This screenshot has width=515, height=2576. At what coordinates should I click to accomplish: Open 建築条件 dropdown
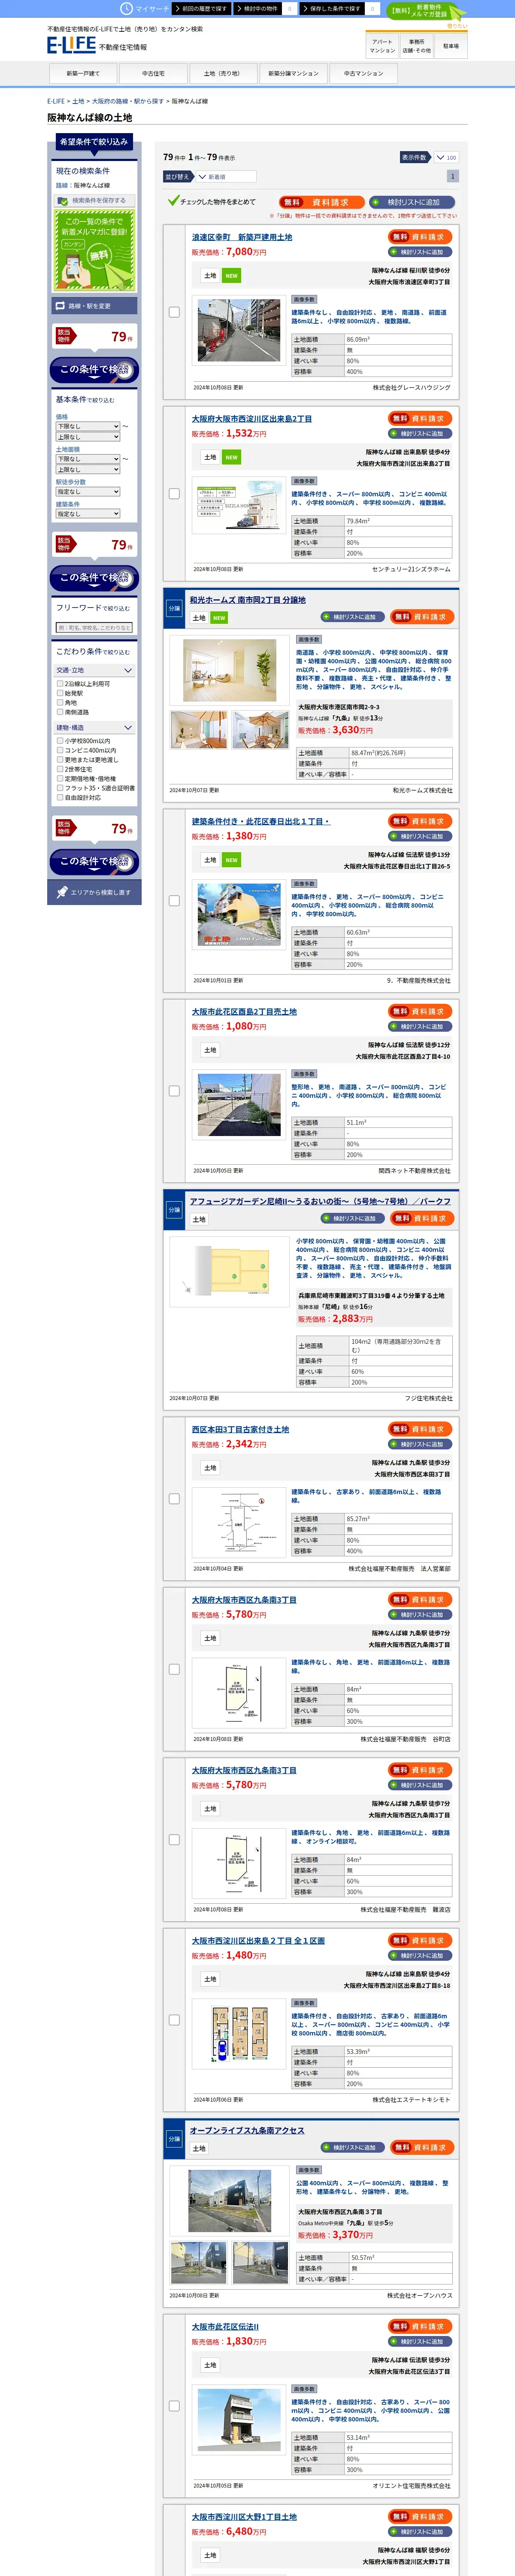(88, 514)
